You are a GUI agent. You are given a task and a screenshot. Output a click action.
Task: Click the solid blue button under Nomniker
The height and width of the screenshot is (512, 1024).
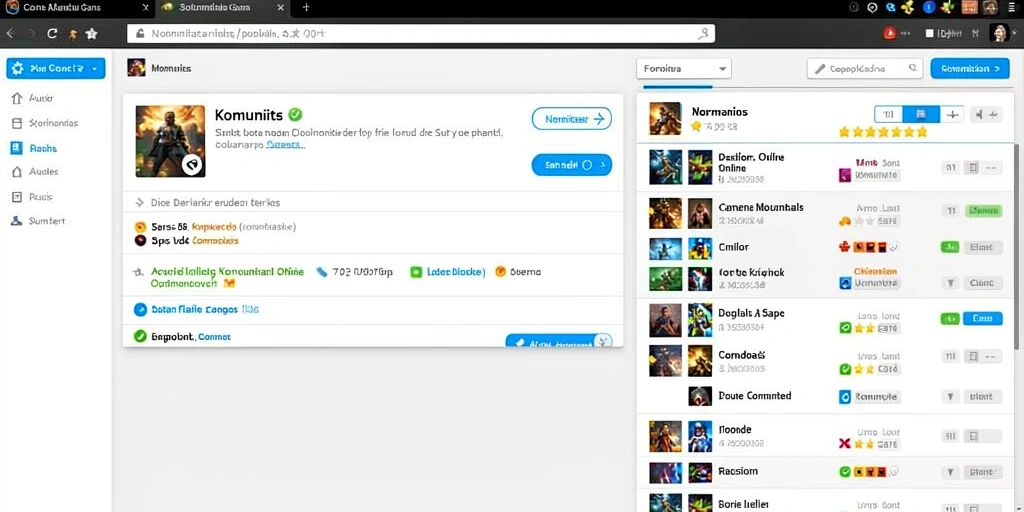click(x=571, y=165)
